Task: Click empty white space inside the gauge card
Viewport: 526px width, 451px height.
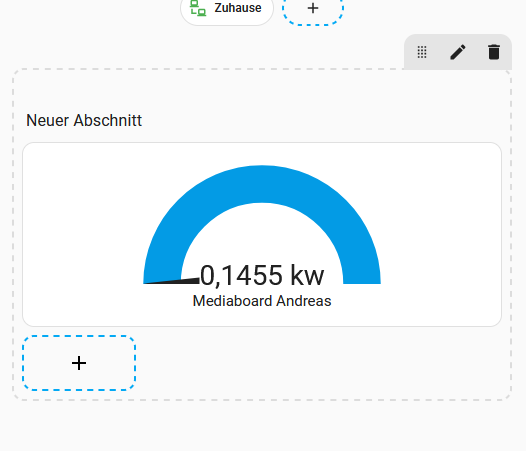Action: click(84, 235)
